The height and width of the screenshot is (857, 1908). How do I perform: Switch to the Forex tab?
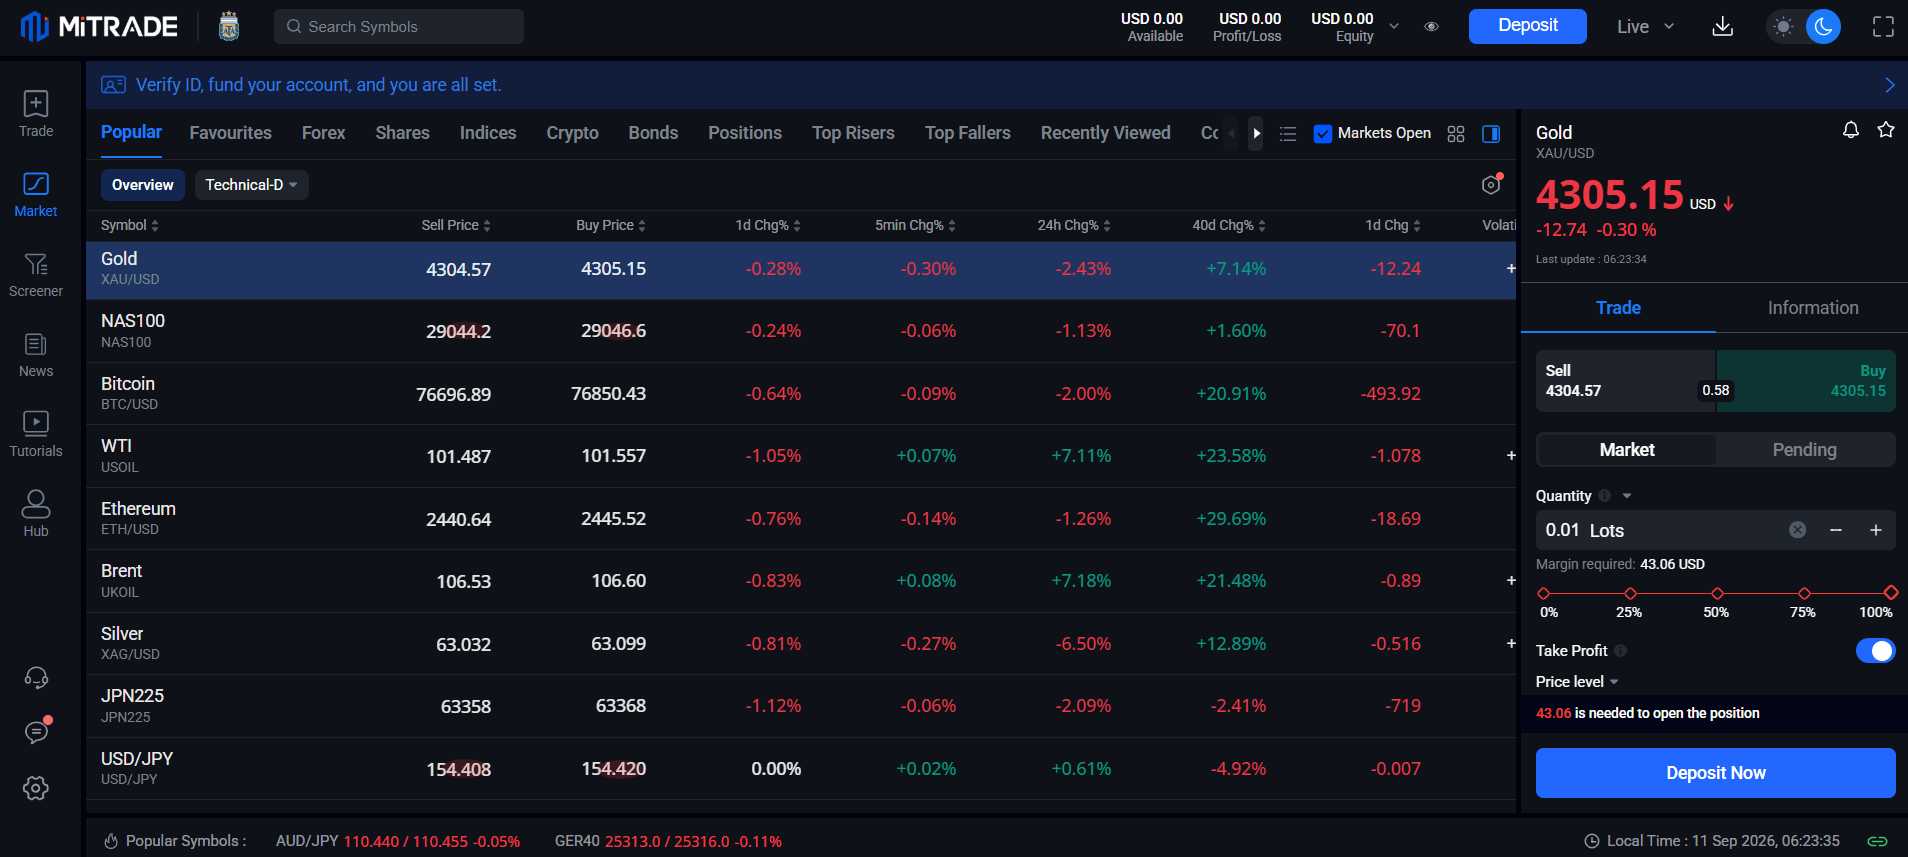(323, 133)
